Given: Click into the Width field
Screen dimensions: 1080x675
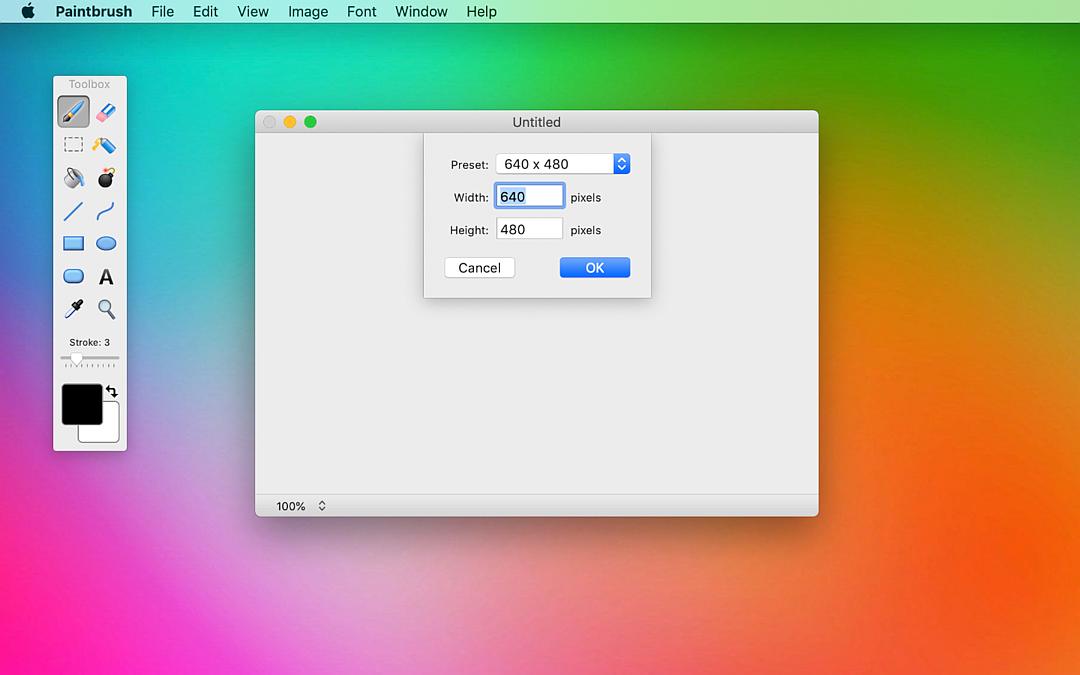Looking at the screenshot, I should pyautogui.click(x=530, y=196).
